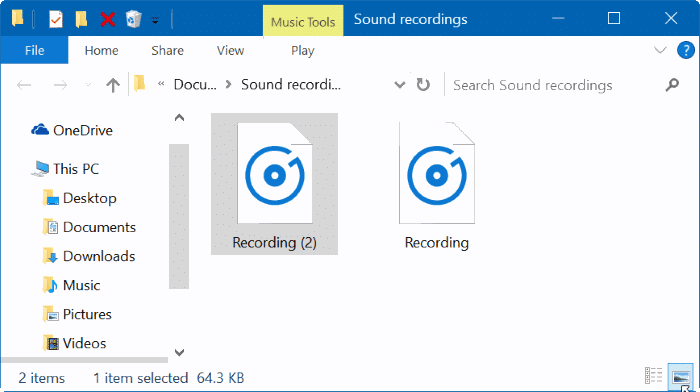Click the navigation pane scroll down arrow

179,352
